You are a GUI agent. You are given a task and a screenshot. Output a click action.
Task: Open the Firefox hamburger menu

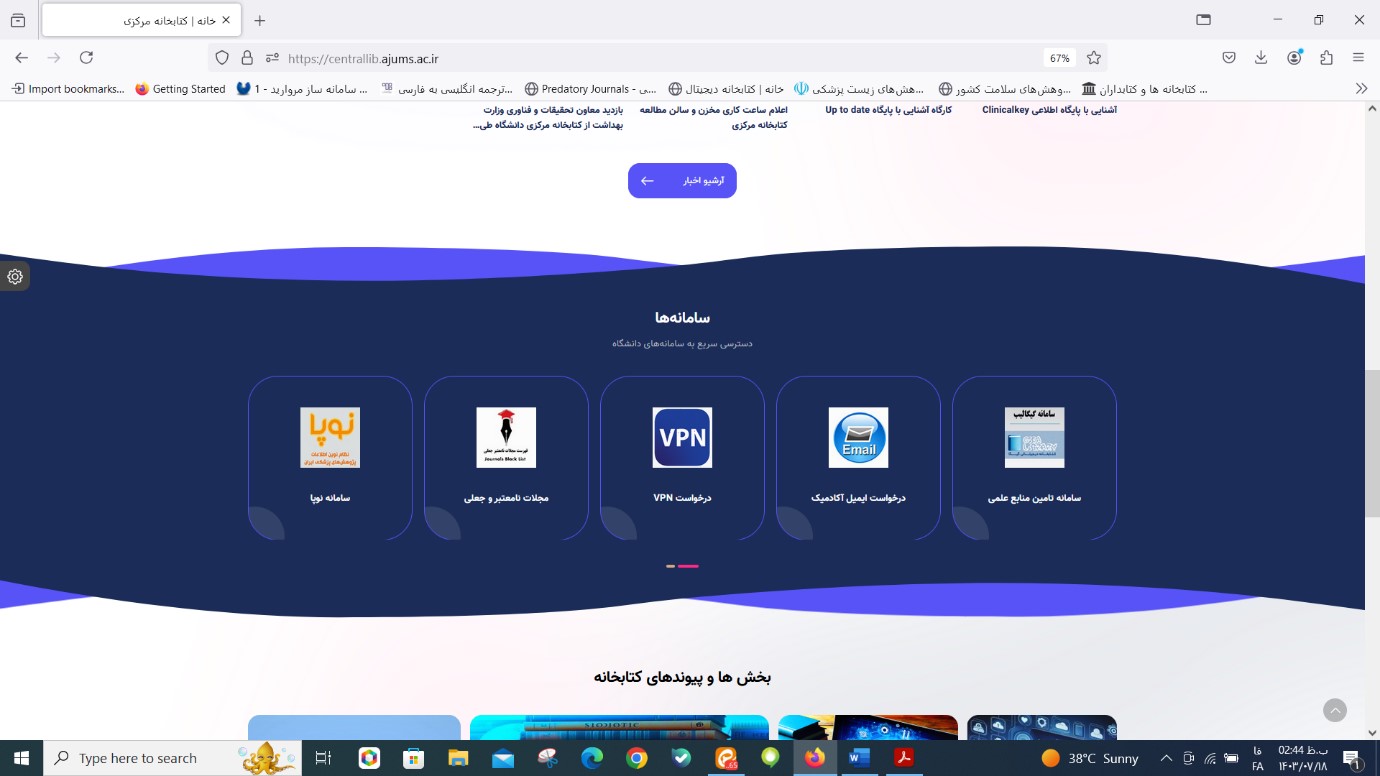pyautogui.click(x=1358, y=58)
